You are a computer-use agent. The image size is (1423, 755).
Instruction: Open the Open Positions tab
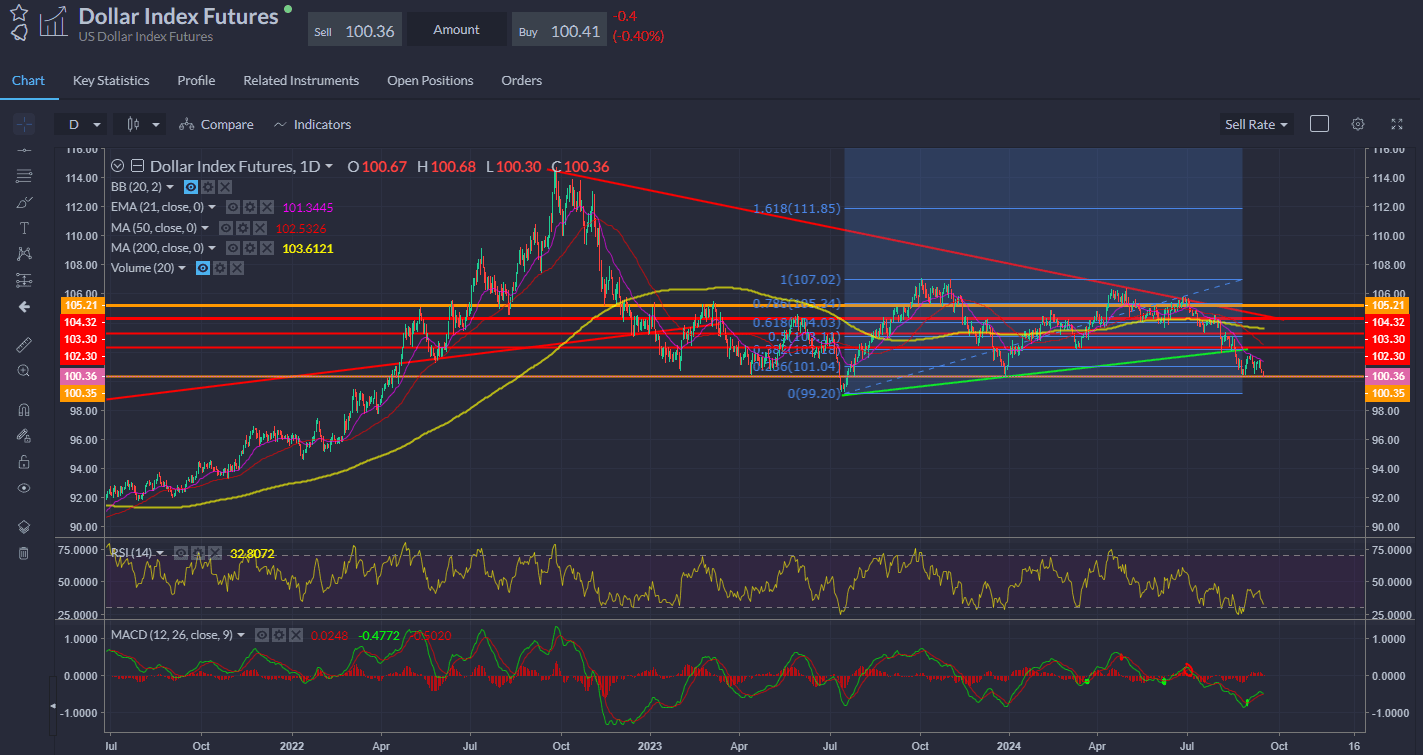[x=430, y=80]
